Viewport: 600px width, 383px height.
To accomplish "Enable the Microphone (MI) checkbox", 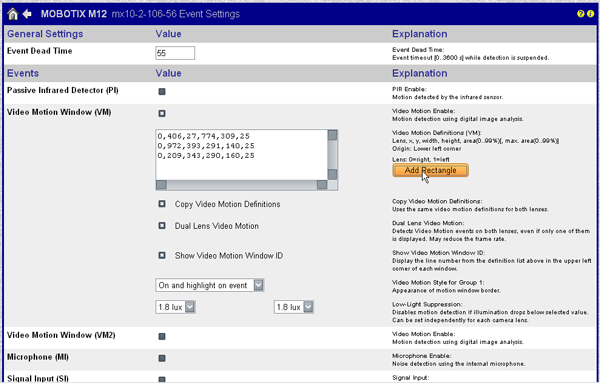I will pos(162,358).
